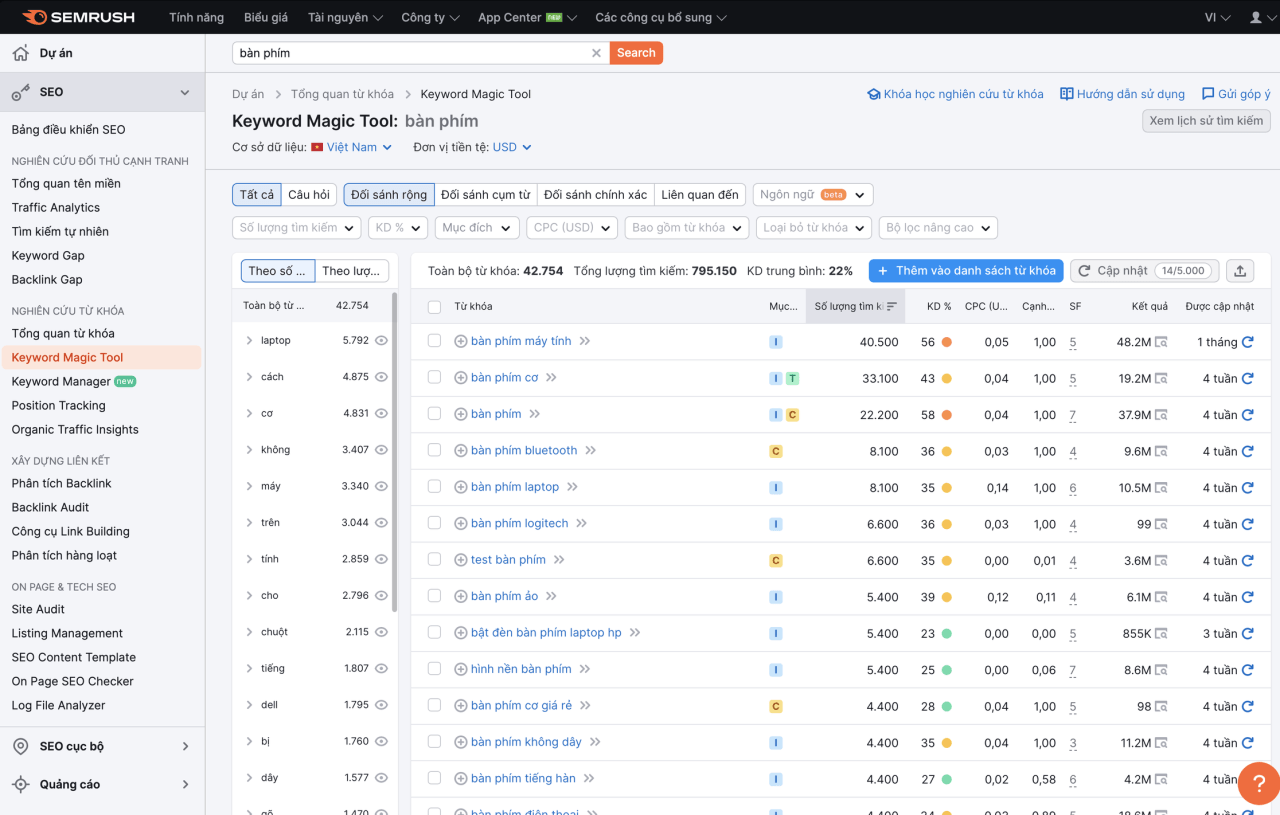Viewport: 1280px width, 815px height.
Task: Open the Việt Nam database dropdown
Action: pos(352,147)
